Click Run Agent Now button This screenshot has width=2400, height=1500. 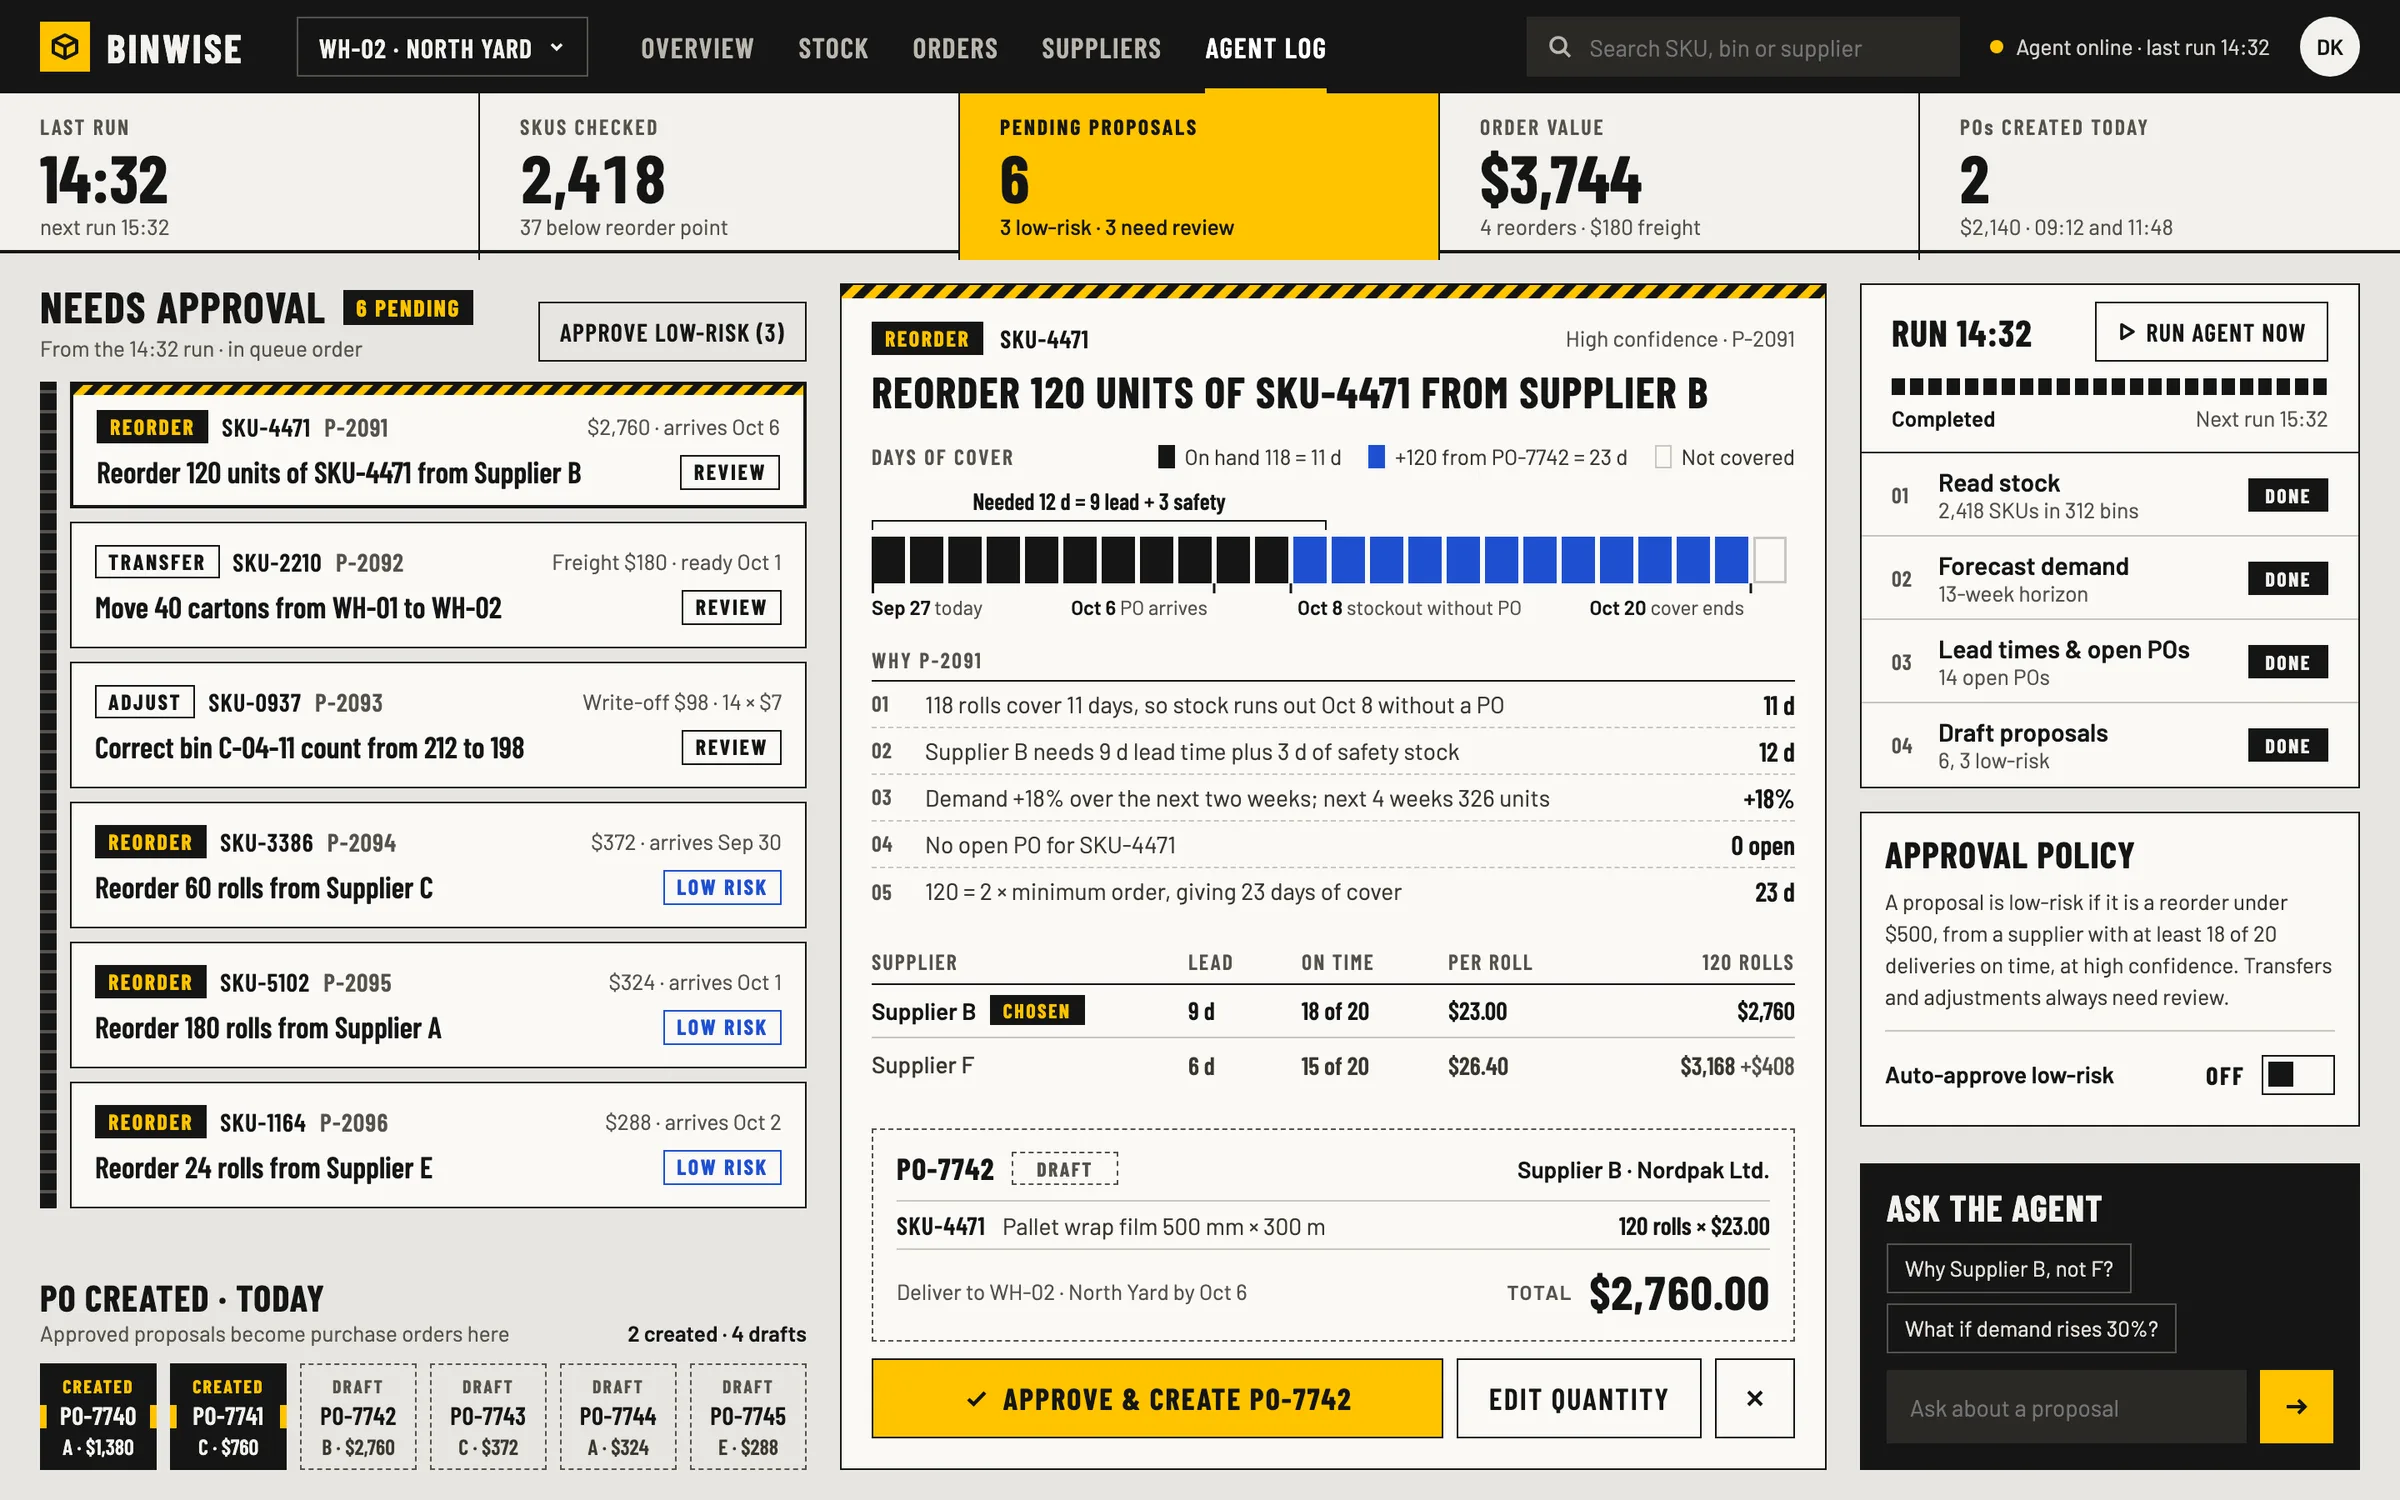2211,332
